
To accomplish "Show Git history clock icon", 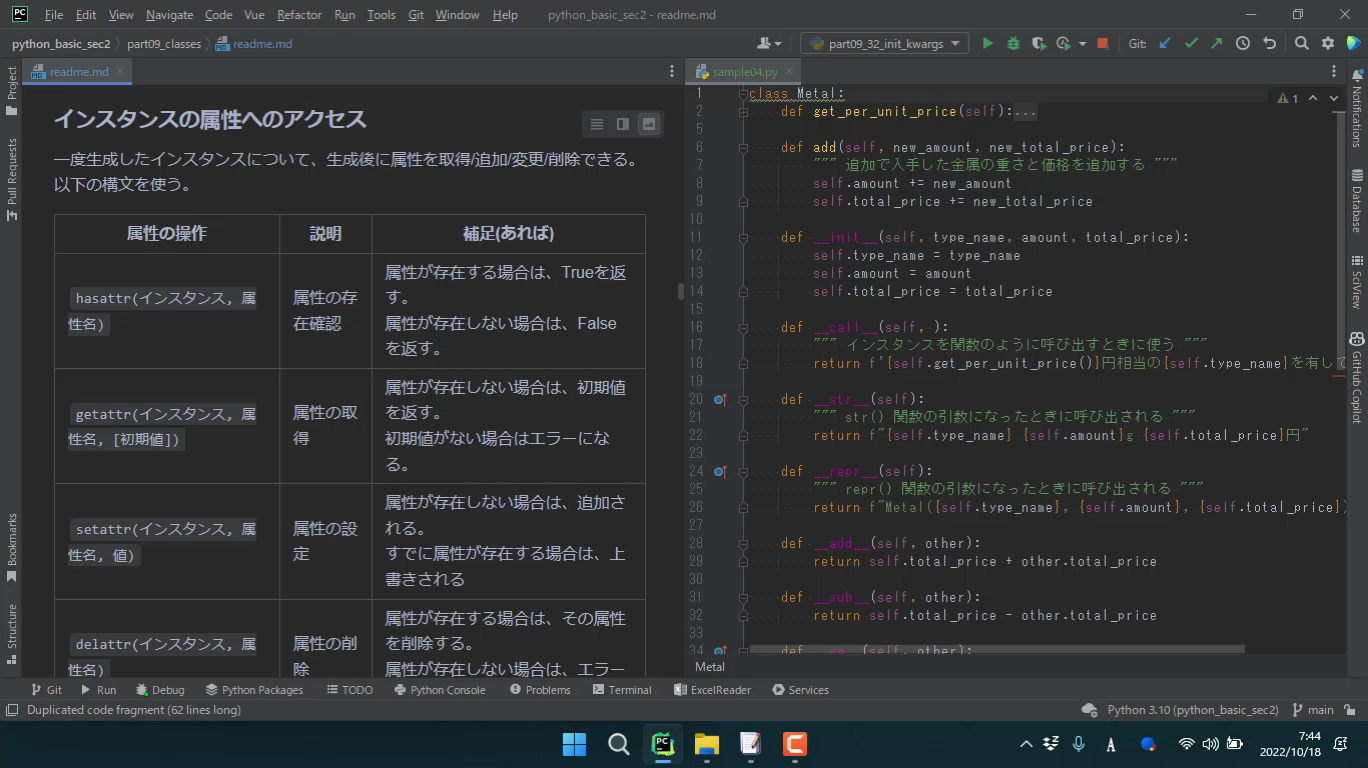I will tap(1243, 43).
